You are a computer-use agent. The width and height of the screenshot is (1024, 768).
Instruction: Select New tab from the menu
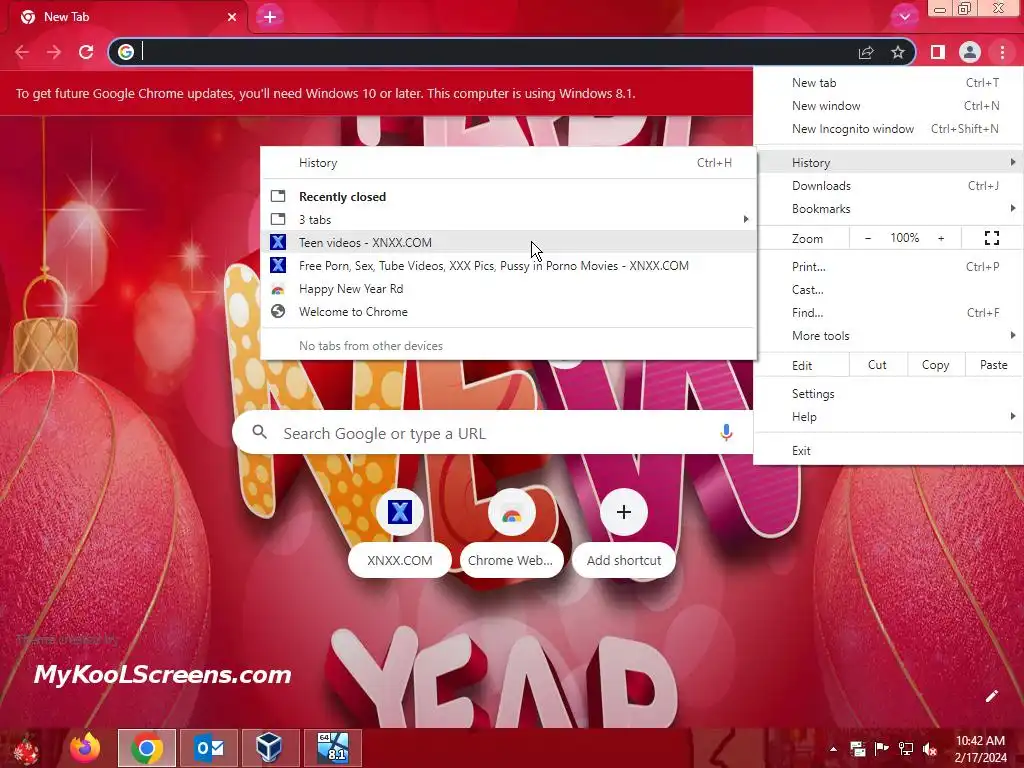[x=889, y=83]
